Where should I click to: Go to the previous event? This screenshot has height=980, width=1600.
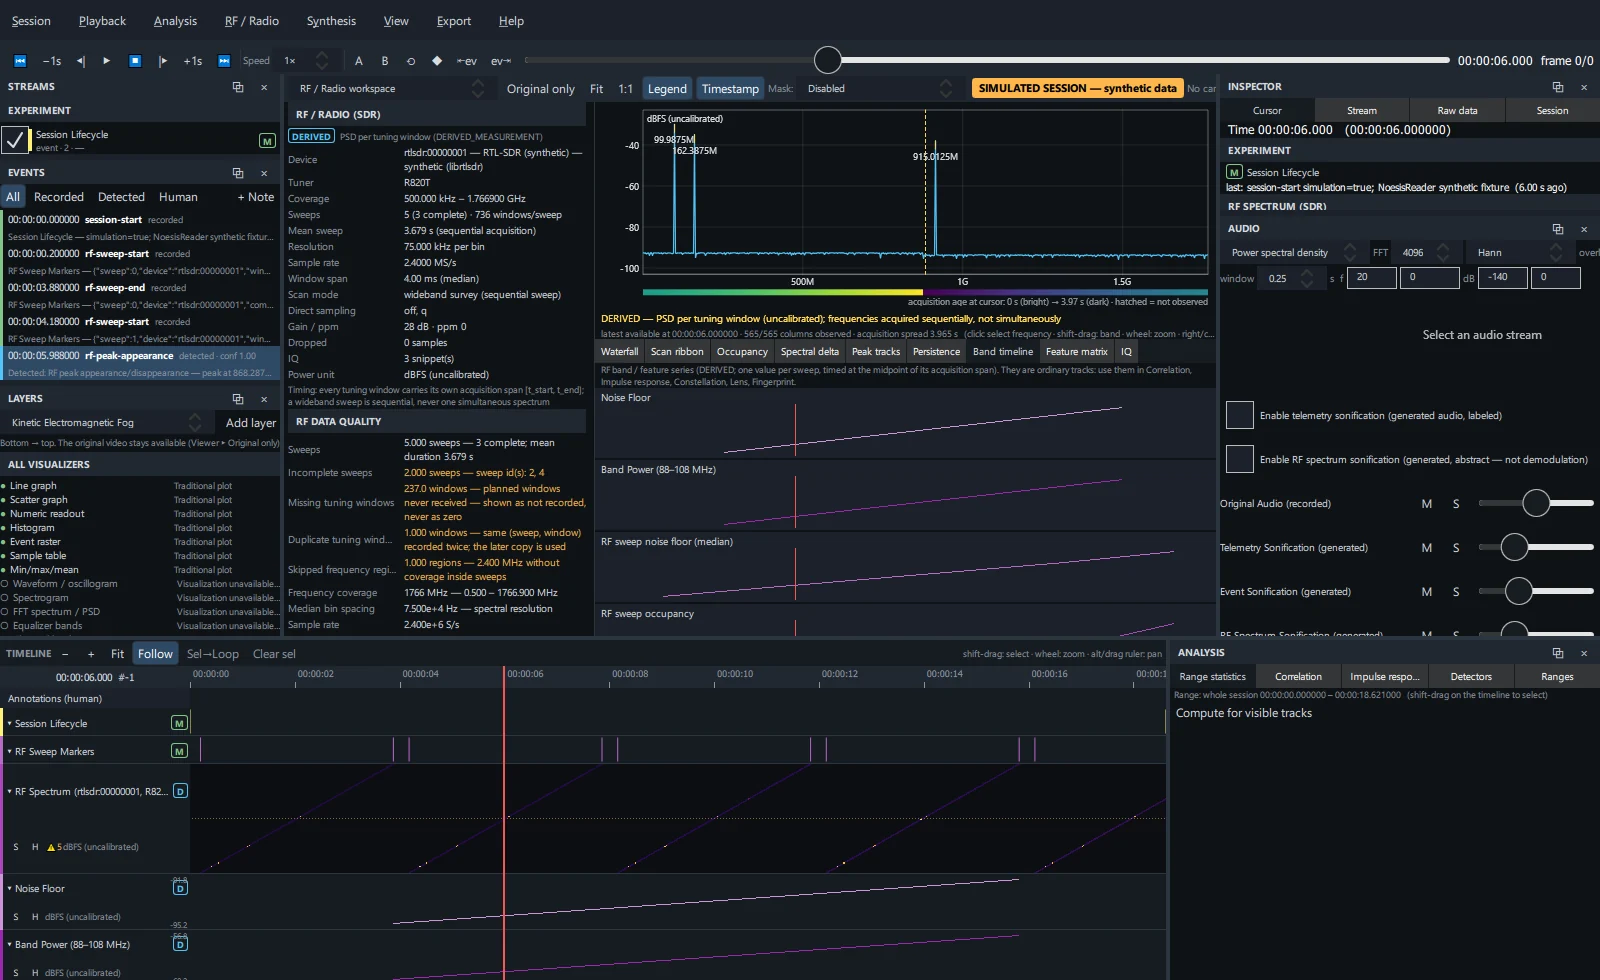click(x=467, y=61)
